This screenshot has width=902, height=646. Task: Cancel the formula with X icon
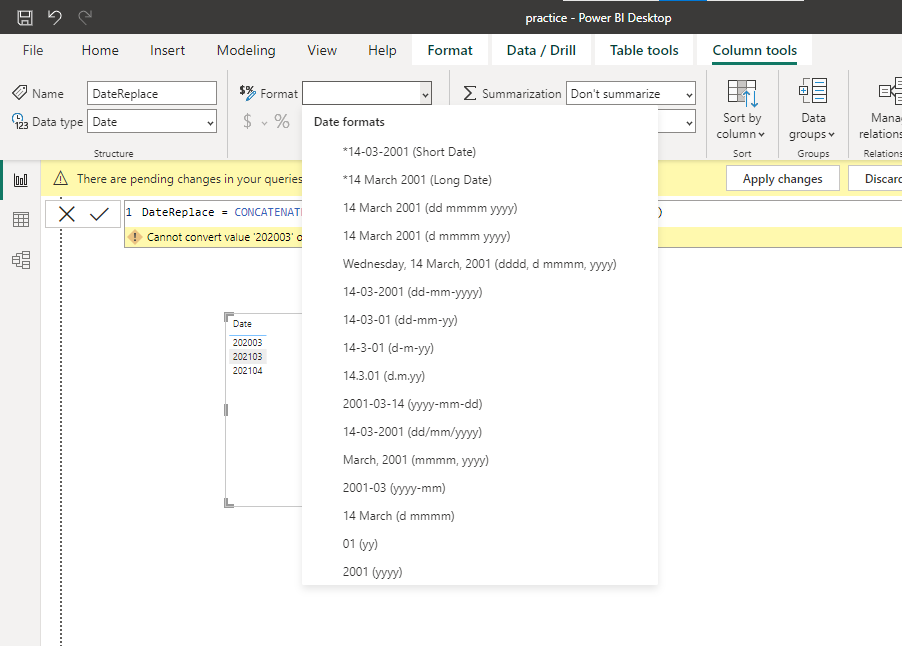pyautogui.click(x=67, y=214)
